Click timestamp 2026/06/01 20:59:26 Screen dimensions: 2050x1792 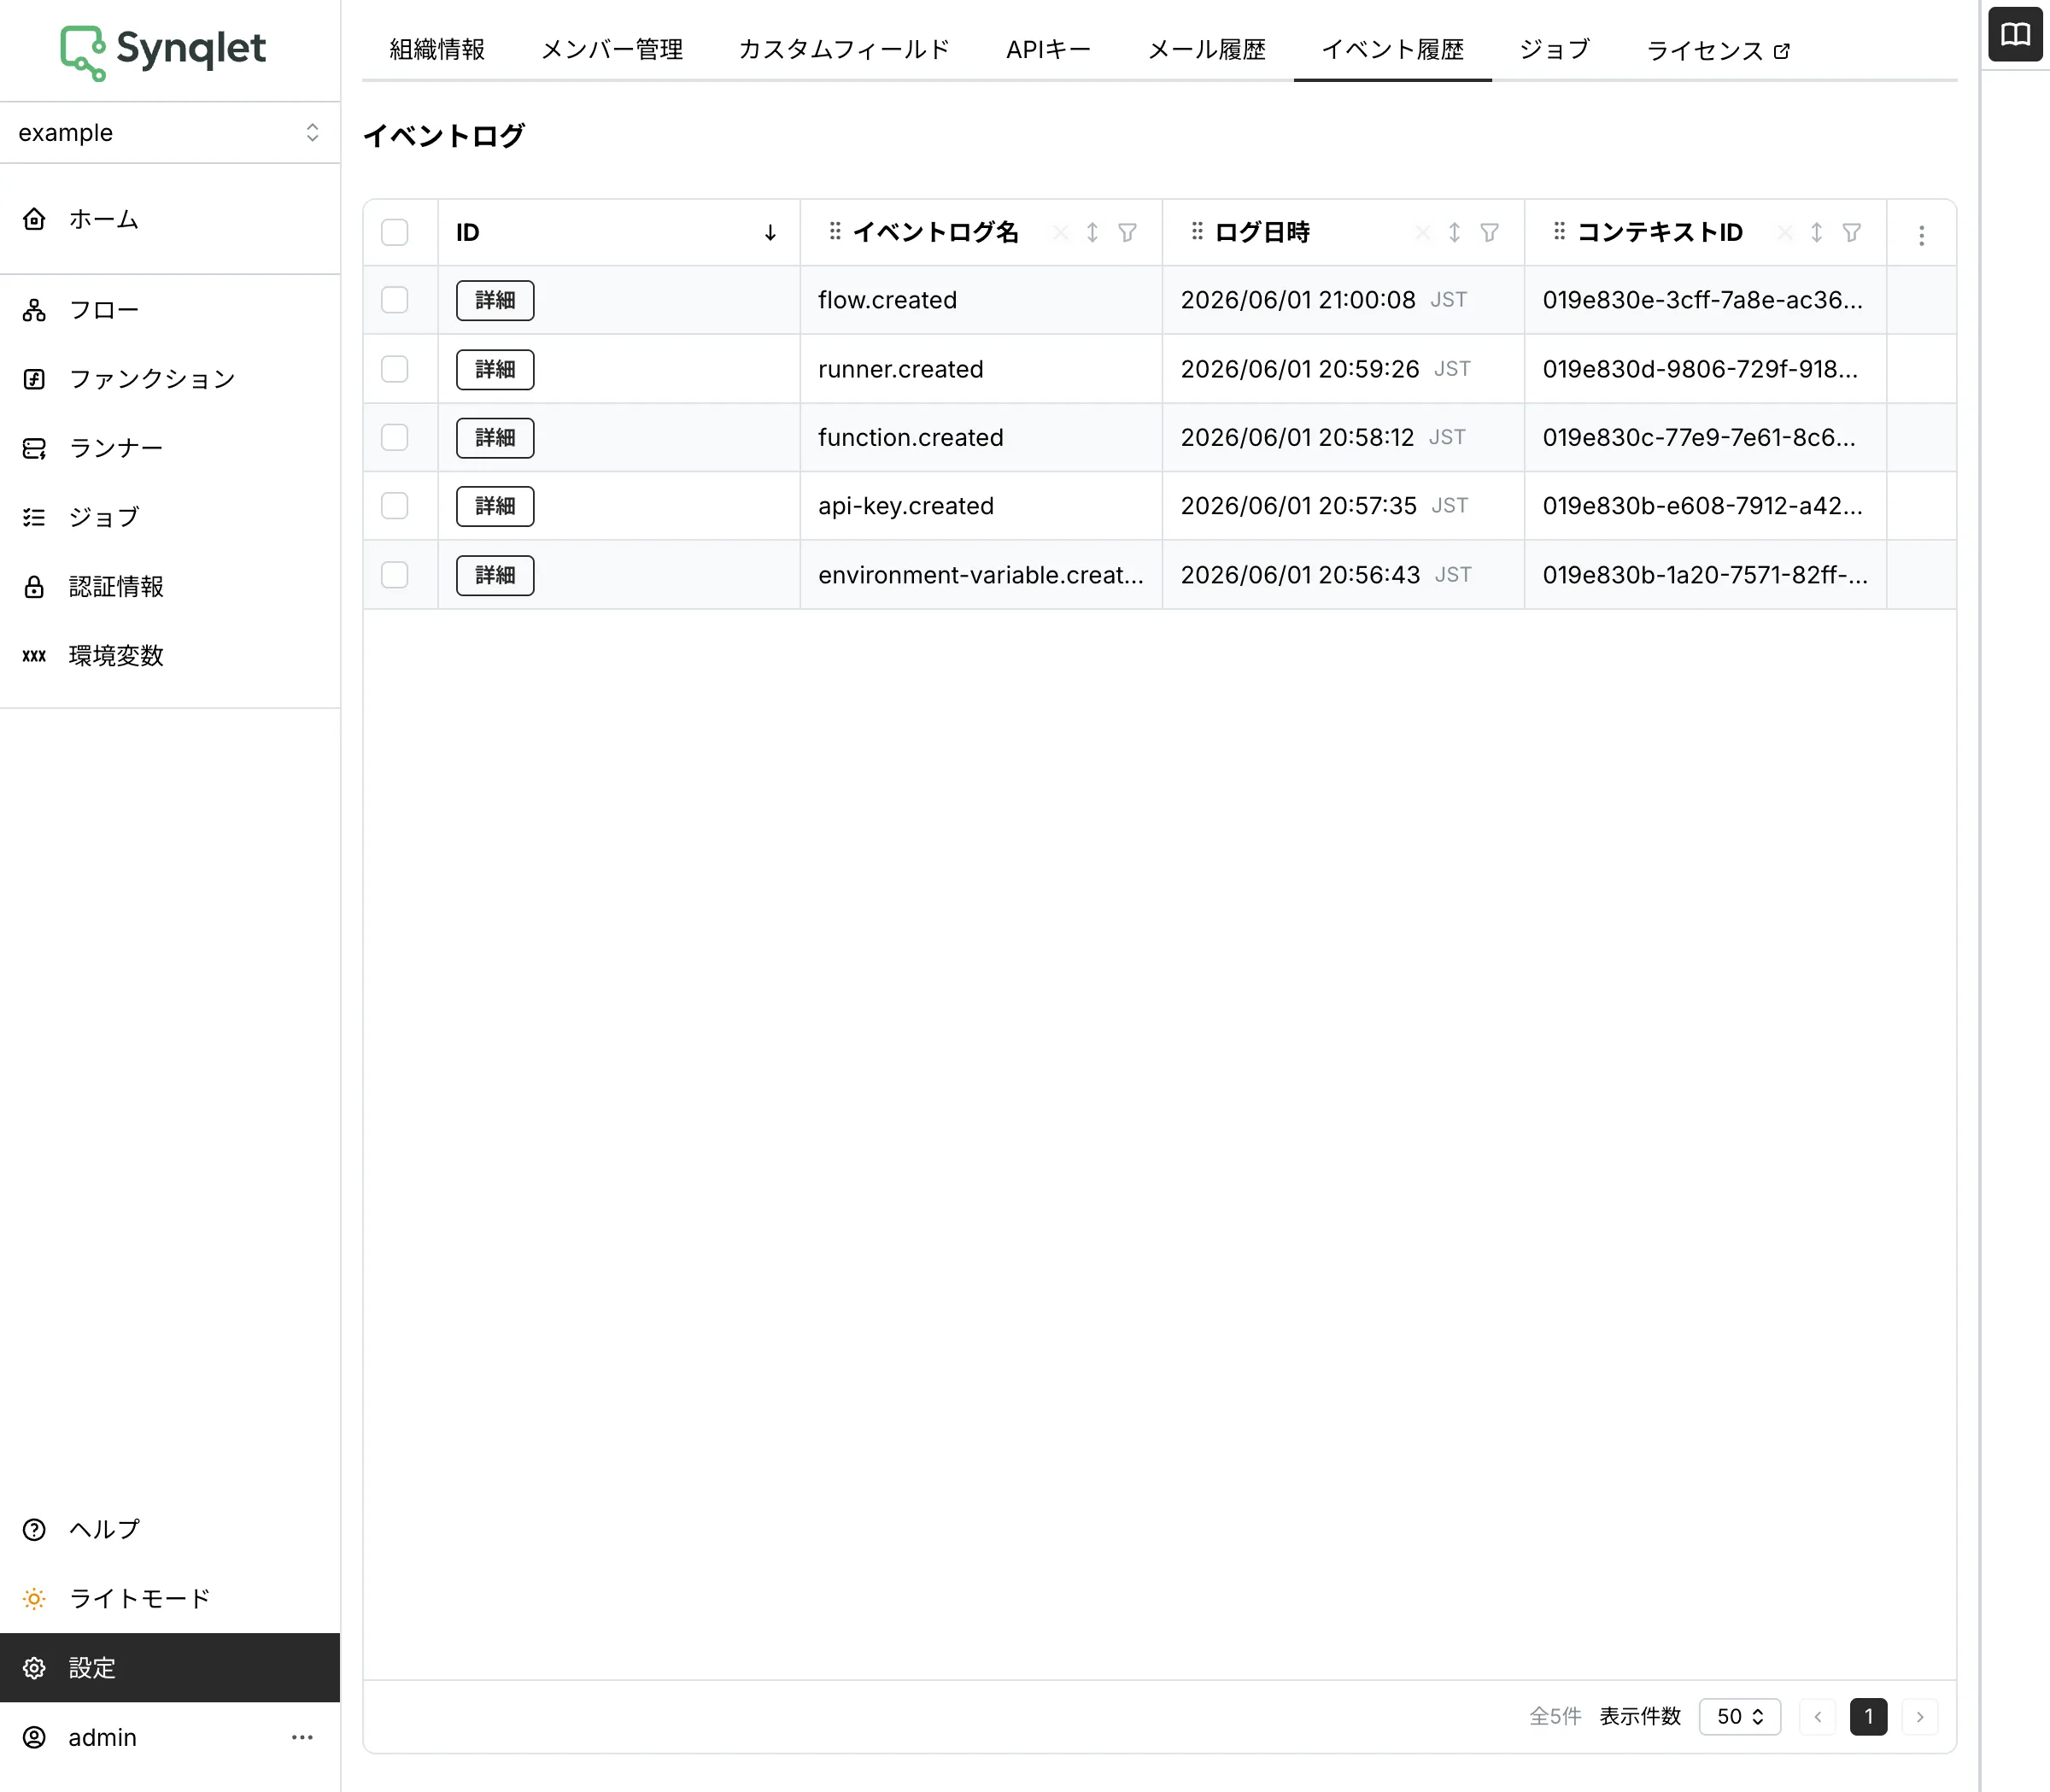[x=1299, y=369]
